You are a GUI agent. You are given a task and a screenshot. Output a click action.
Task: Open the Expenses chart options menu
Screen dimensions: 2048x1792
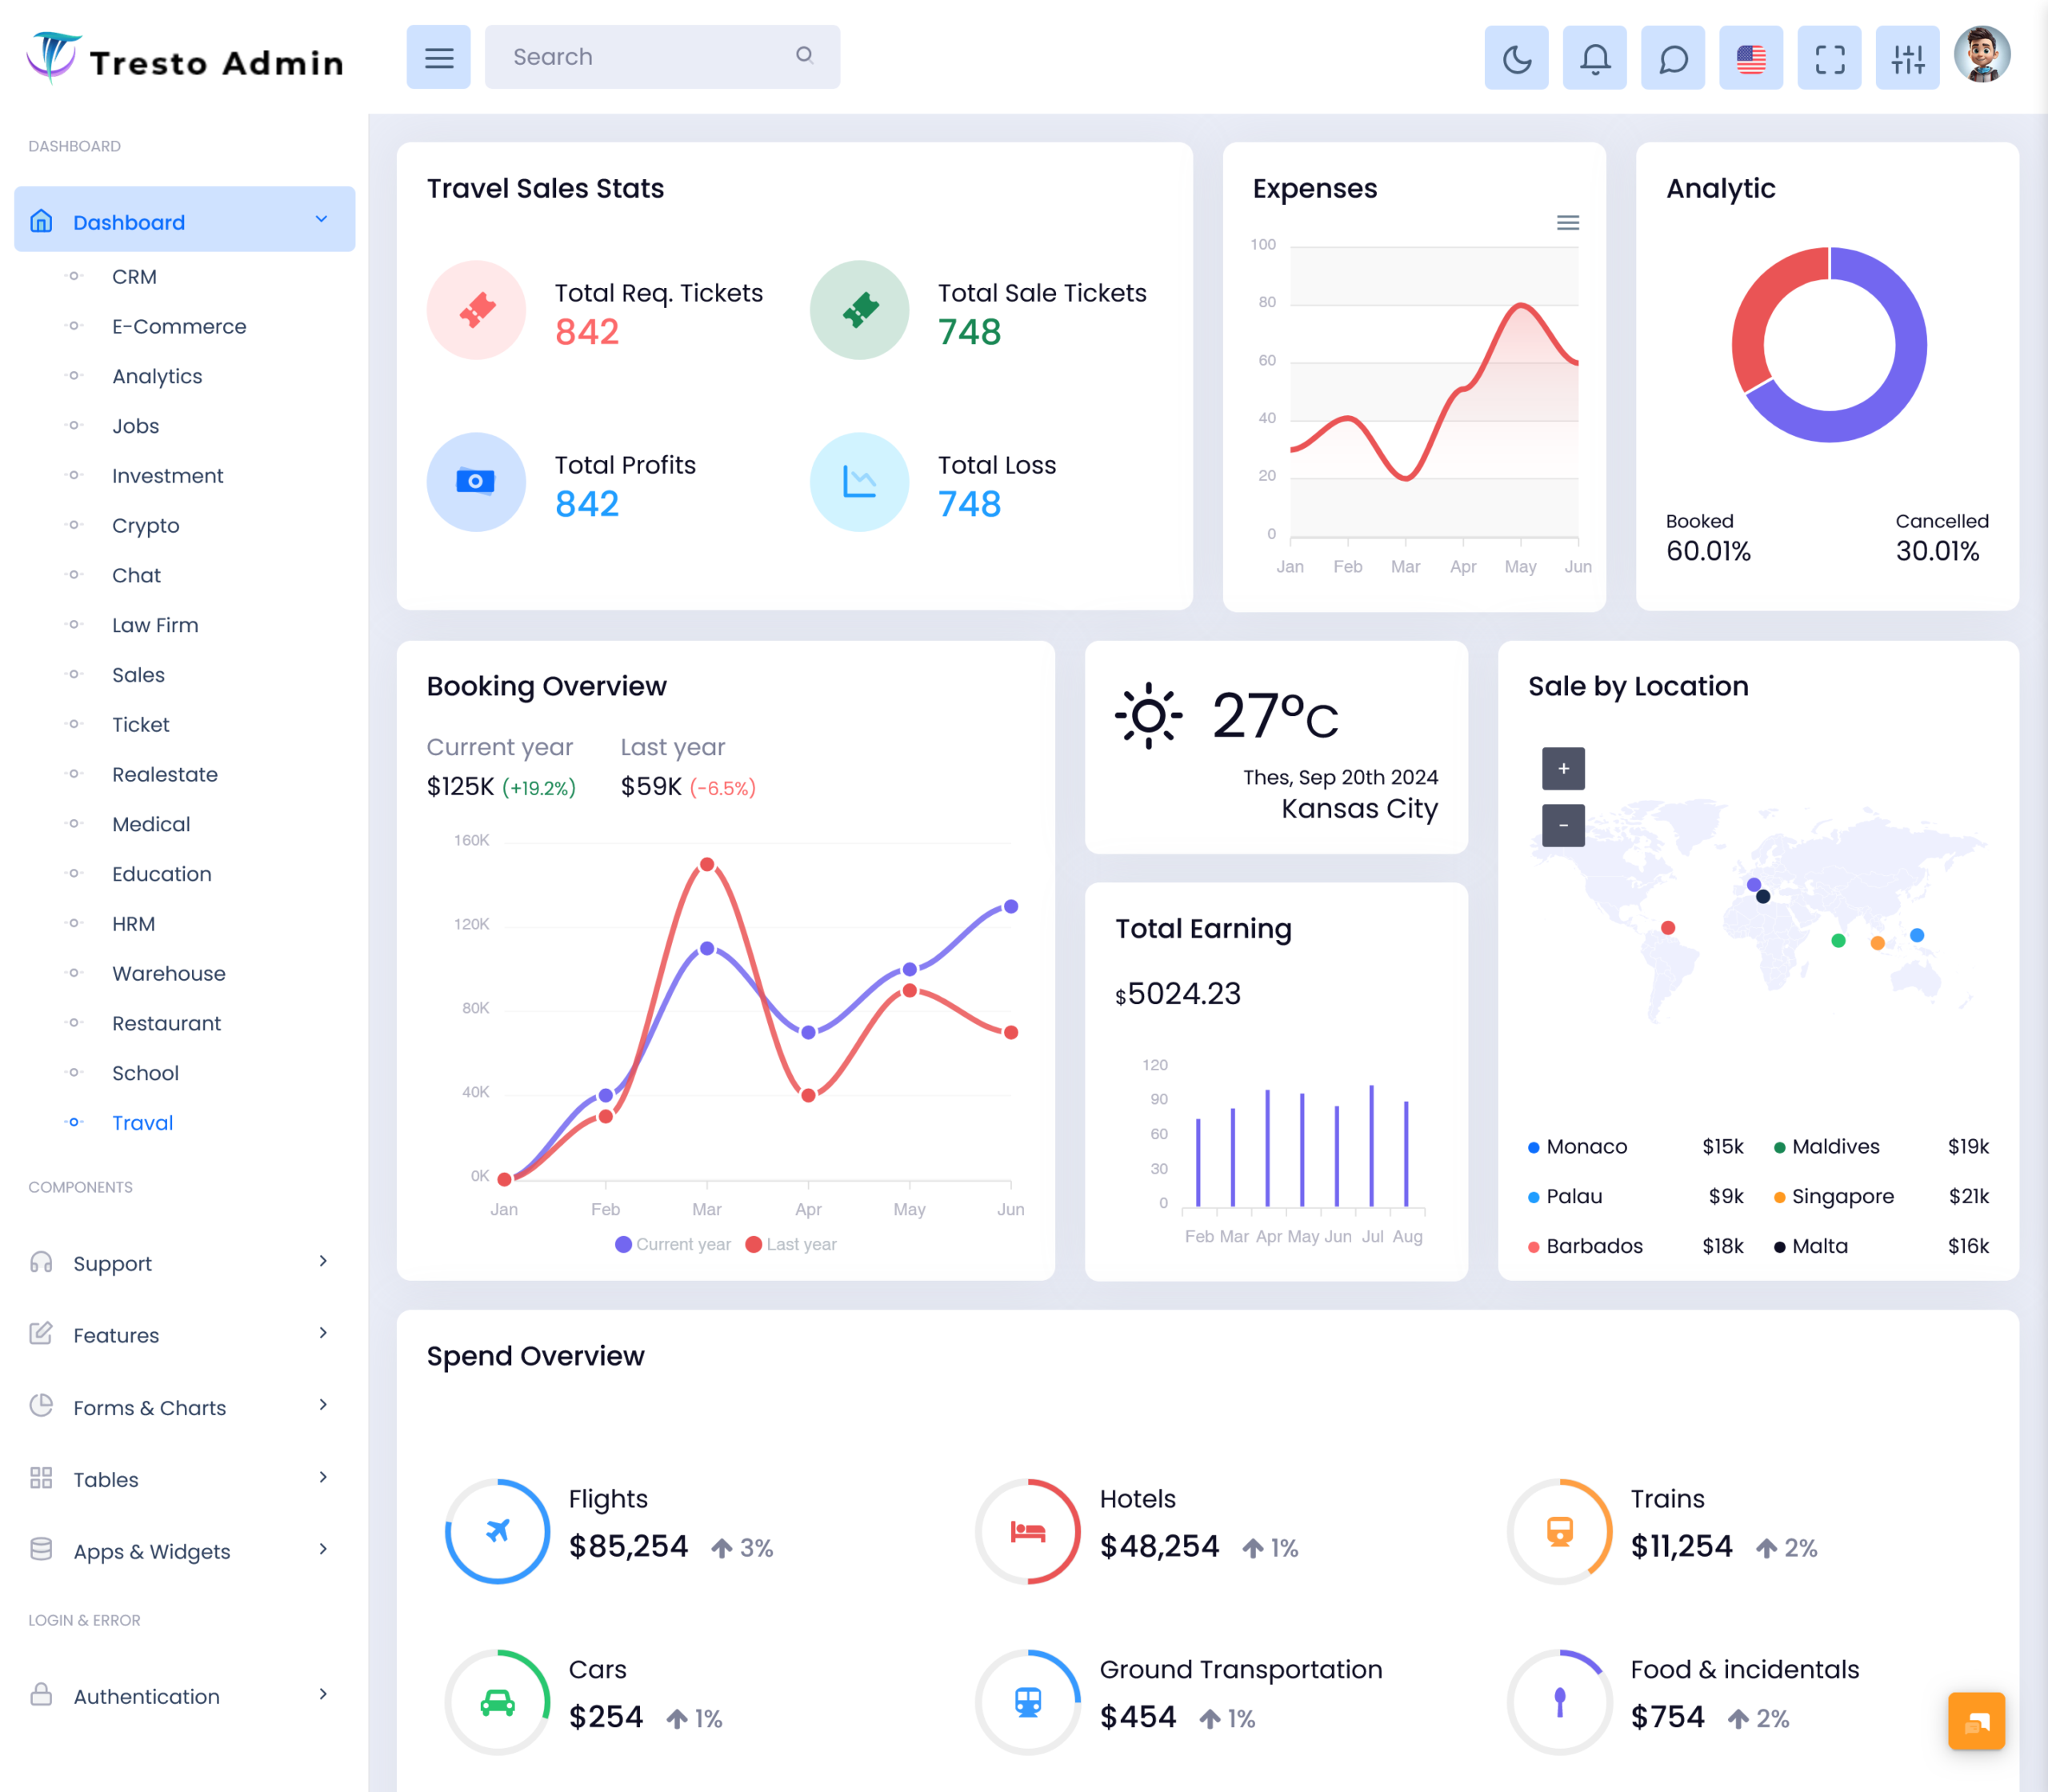[1568, 223]
